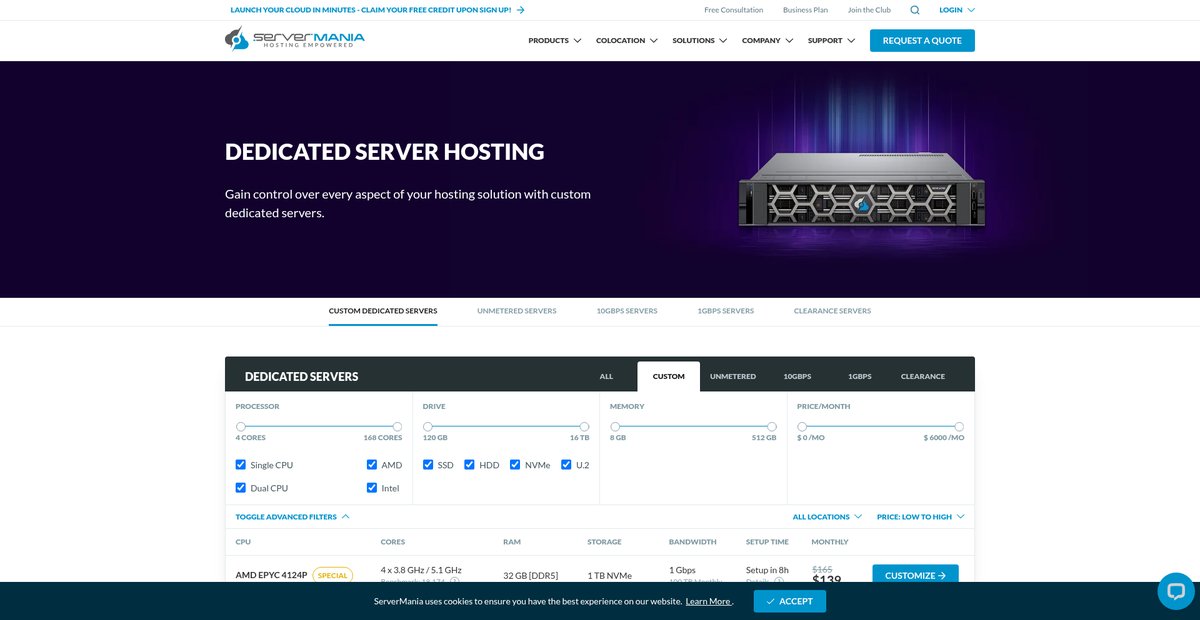Select the 10GBPS tab in Dedicated Servers
Image resolution: width=1200 pixels, height=620 pixels.
click(x=797, y=377)
